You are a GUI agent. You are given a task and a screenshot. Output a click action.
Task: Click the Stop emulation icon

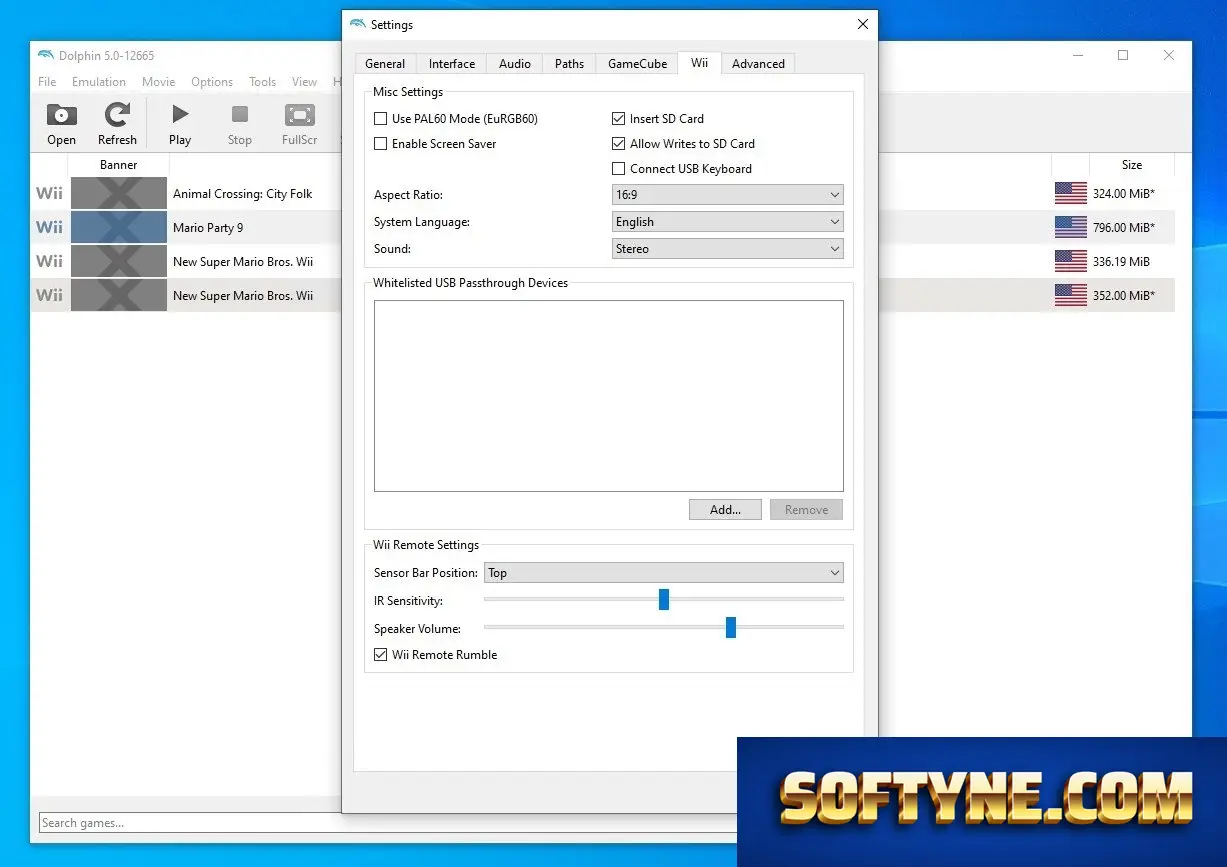point(240,115)
